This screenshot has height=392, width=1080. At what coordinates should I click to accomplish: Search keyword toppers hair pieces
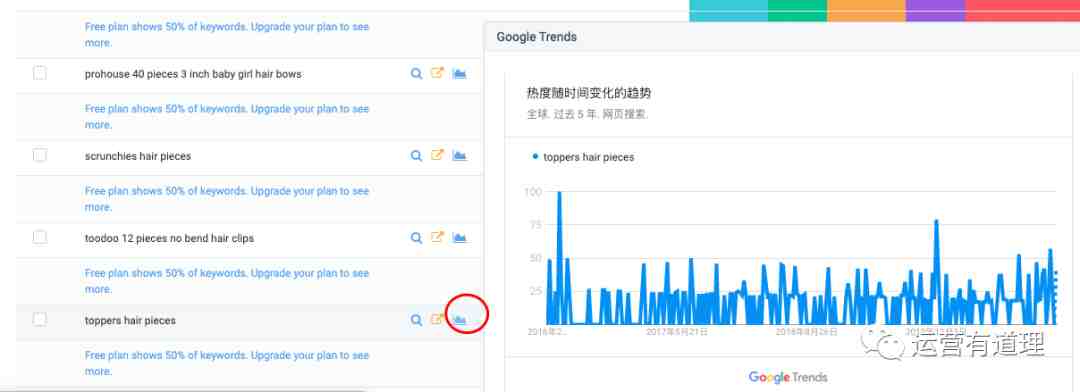pos(416,320)
